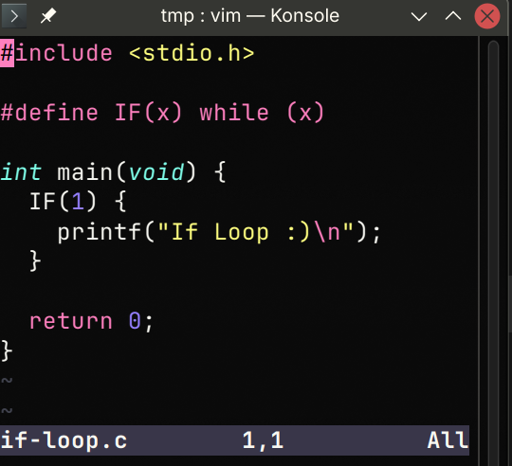Click on '<stdio.h>' header text
Screen dimensions: 512x466
[192, 53]
